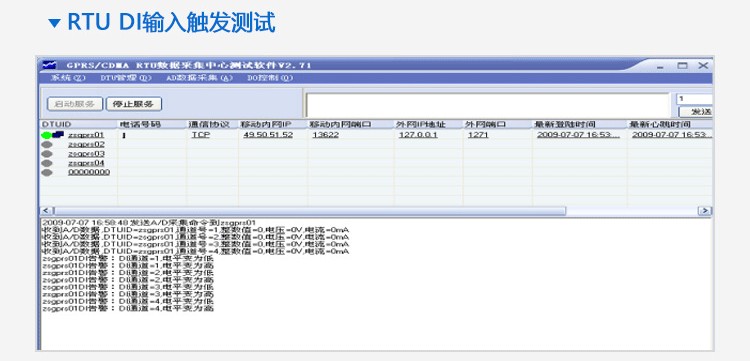750x361 pixels.
Task: Click the 电话号码 column header
Action: pos(152,125)
